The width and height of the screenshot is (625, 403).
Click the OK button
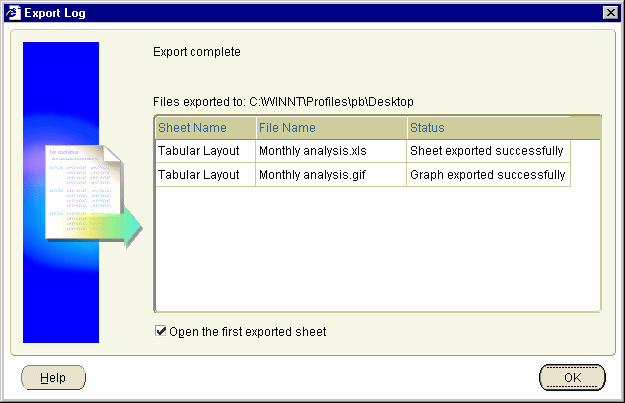[572, 377]
